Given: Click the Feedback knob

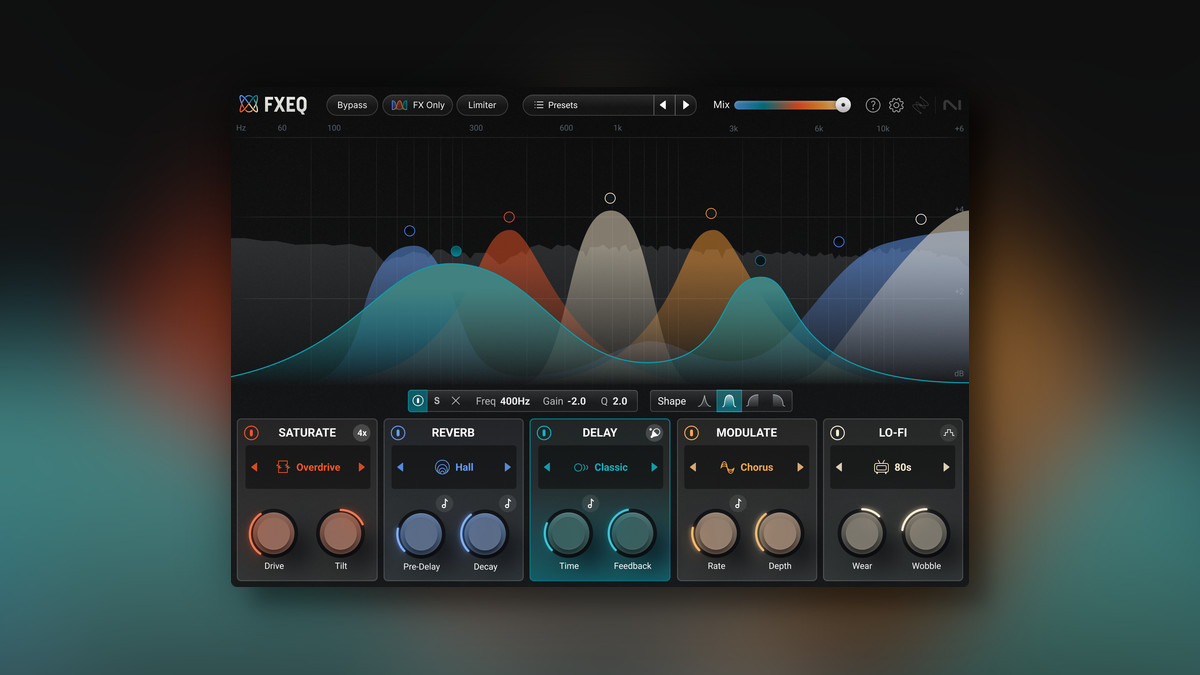Looking at the screenshot, I should (632, 533).
